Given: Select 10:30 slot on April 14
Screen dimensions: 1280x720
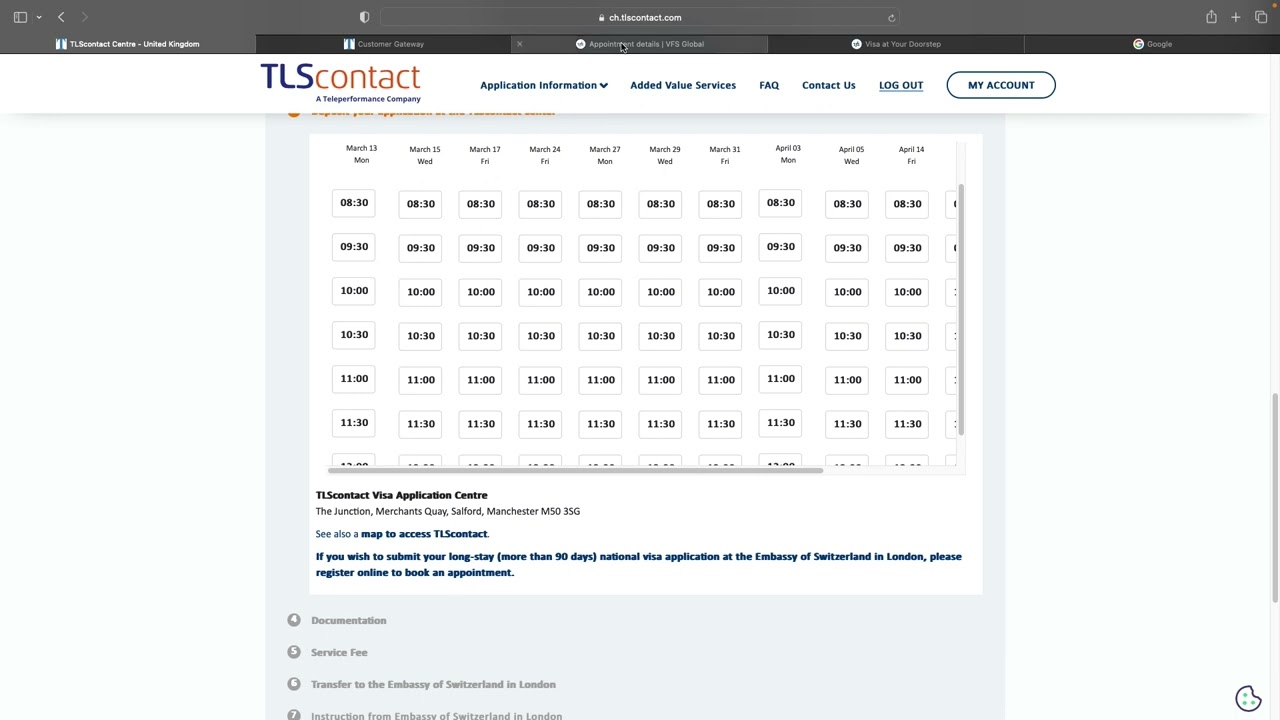Looking at the screenshot, I should coord(907,336).
